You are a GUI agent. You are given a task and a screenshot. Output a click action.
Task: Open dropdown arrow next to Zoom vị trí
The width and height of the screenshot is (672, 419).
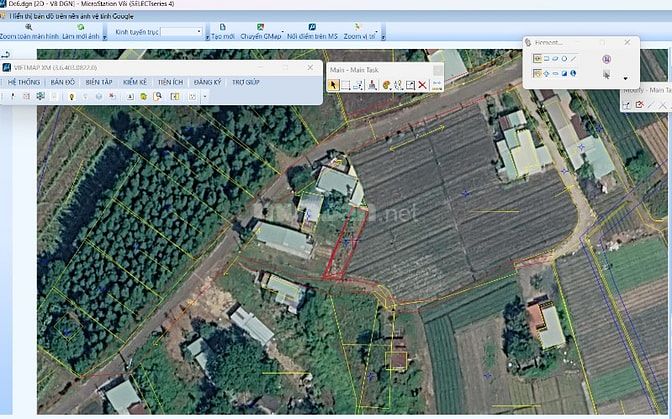pos(377,32)
